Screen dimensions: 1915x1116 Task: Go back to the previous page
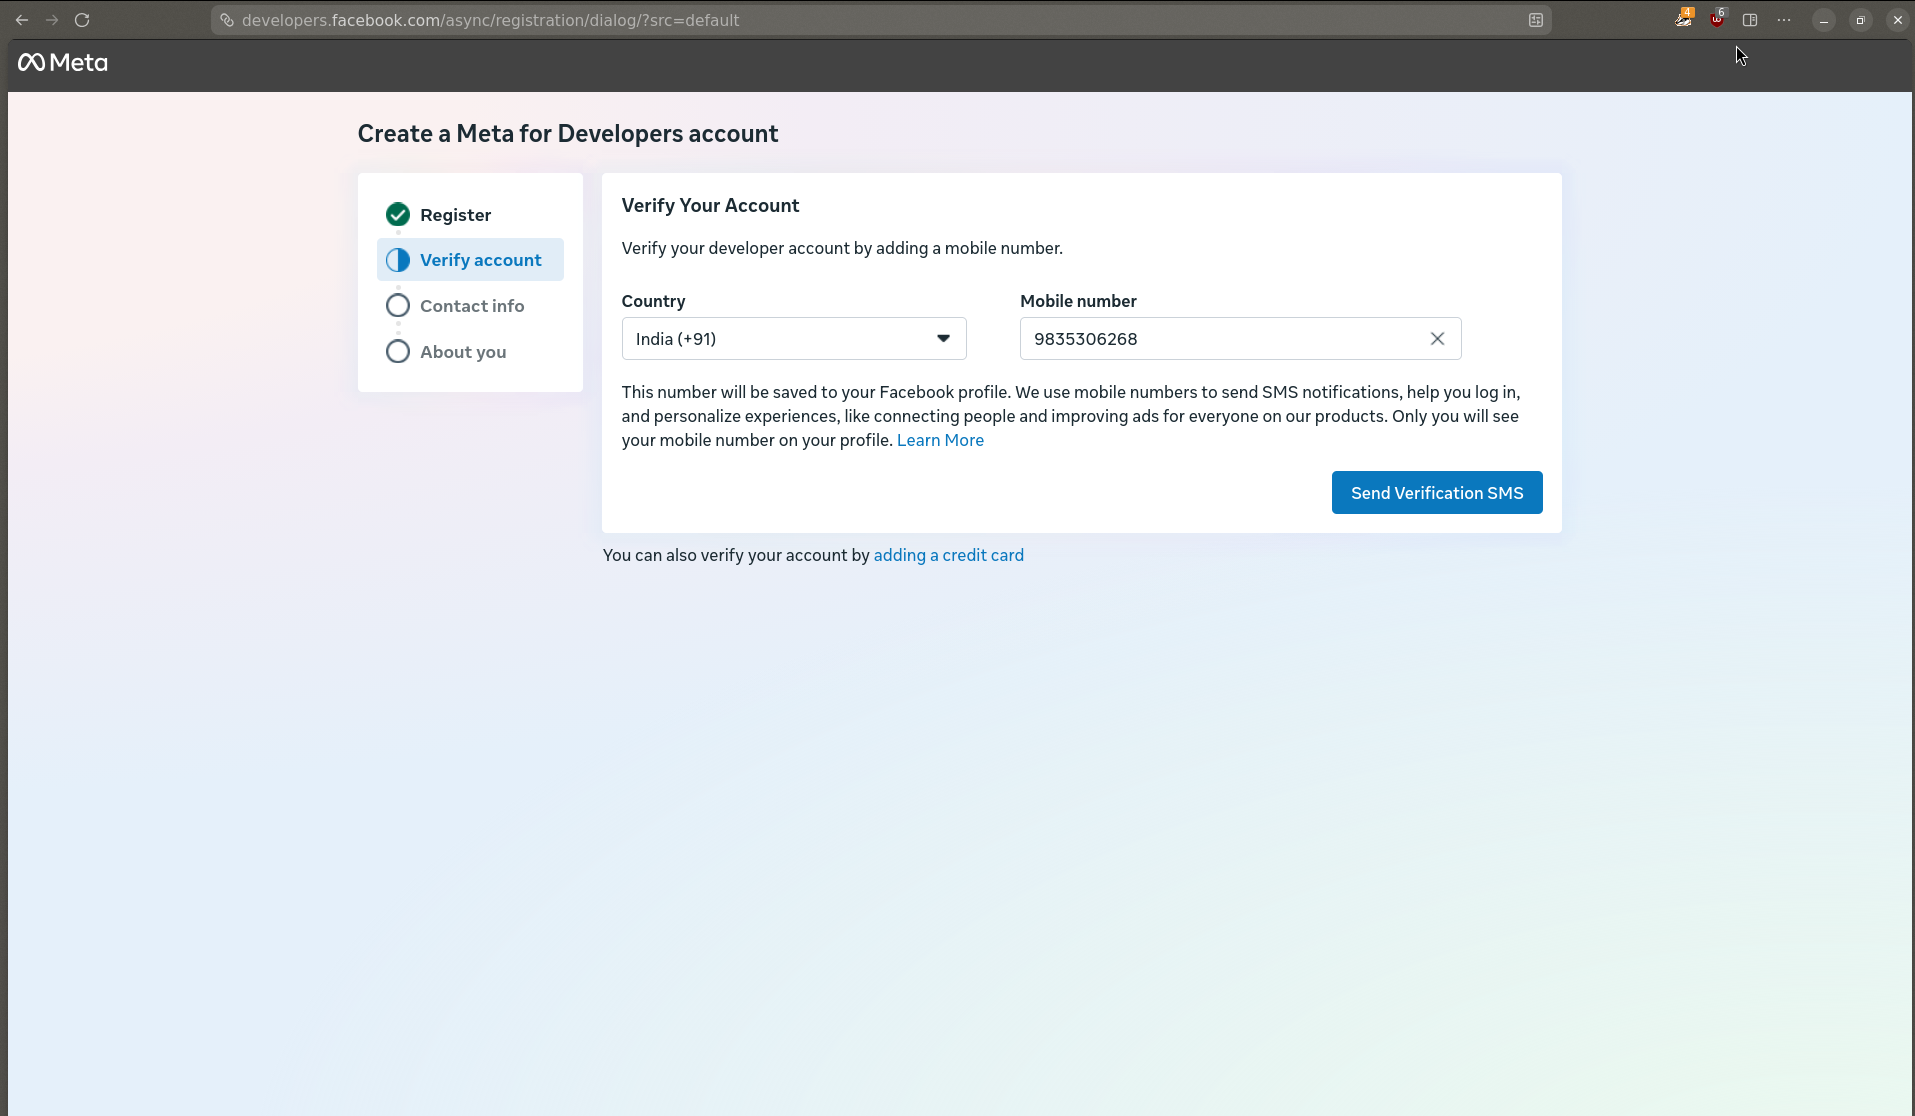coord(22,20)
